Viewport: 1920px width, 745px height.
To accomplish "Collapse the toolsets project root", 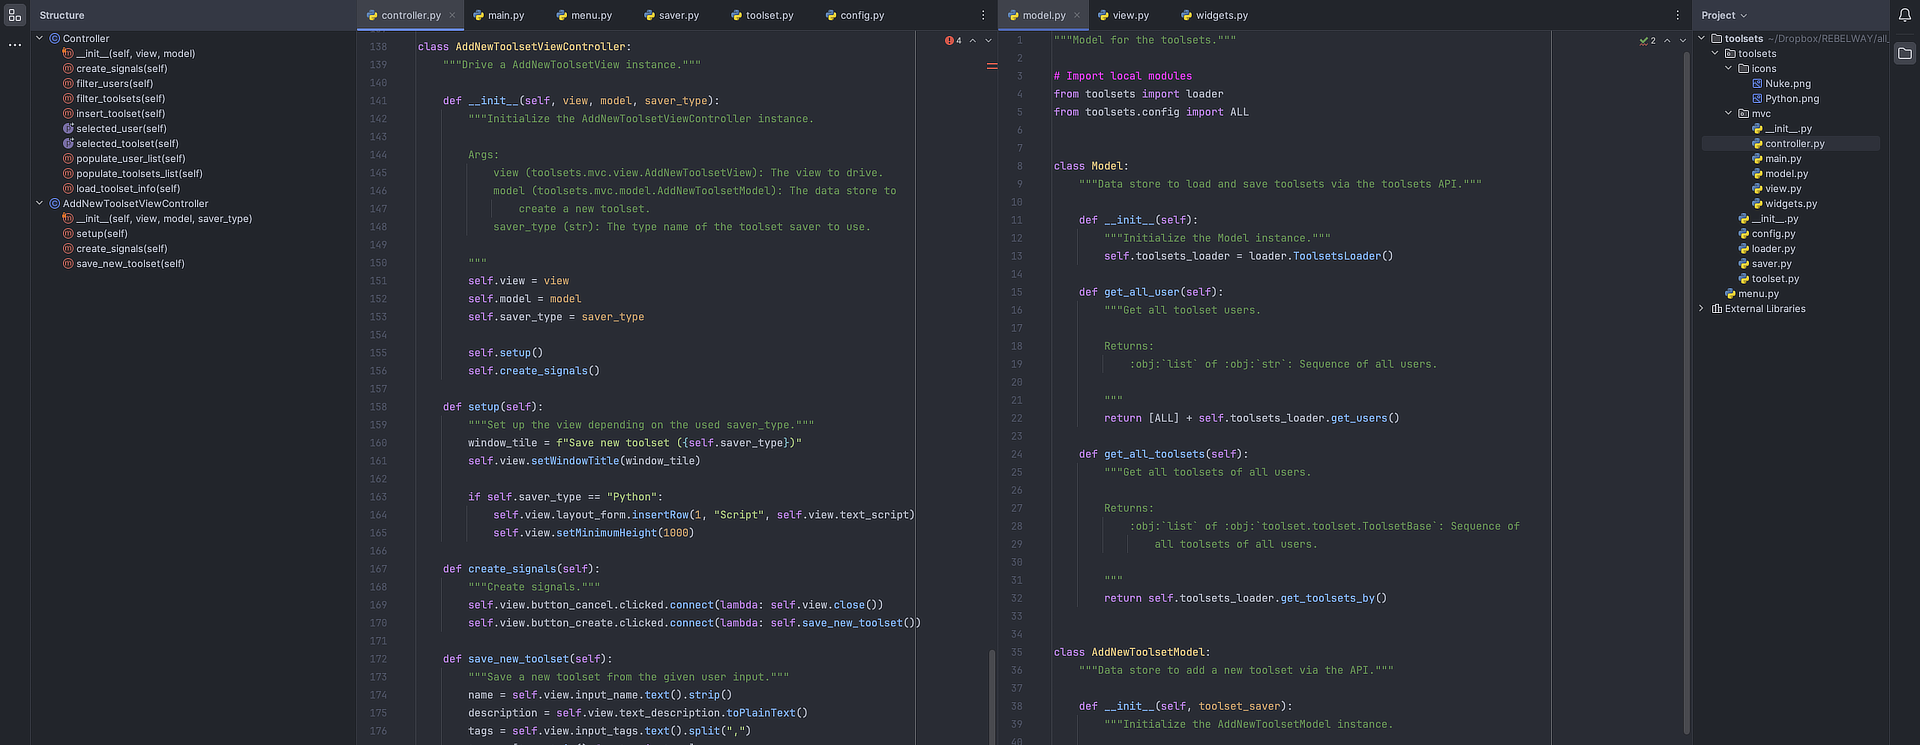I will pyautogui.click(x=1702, y=39).
